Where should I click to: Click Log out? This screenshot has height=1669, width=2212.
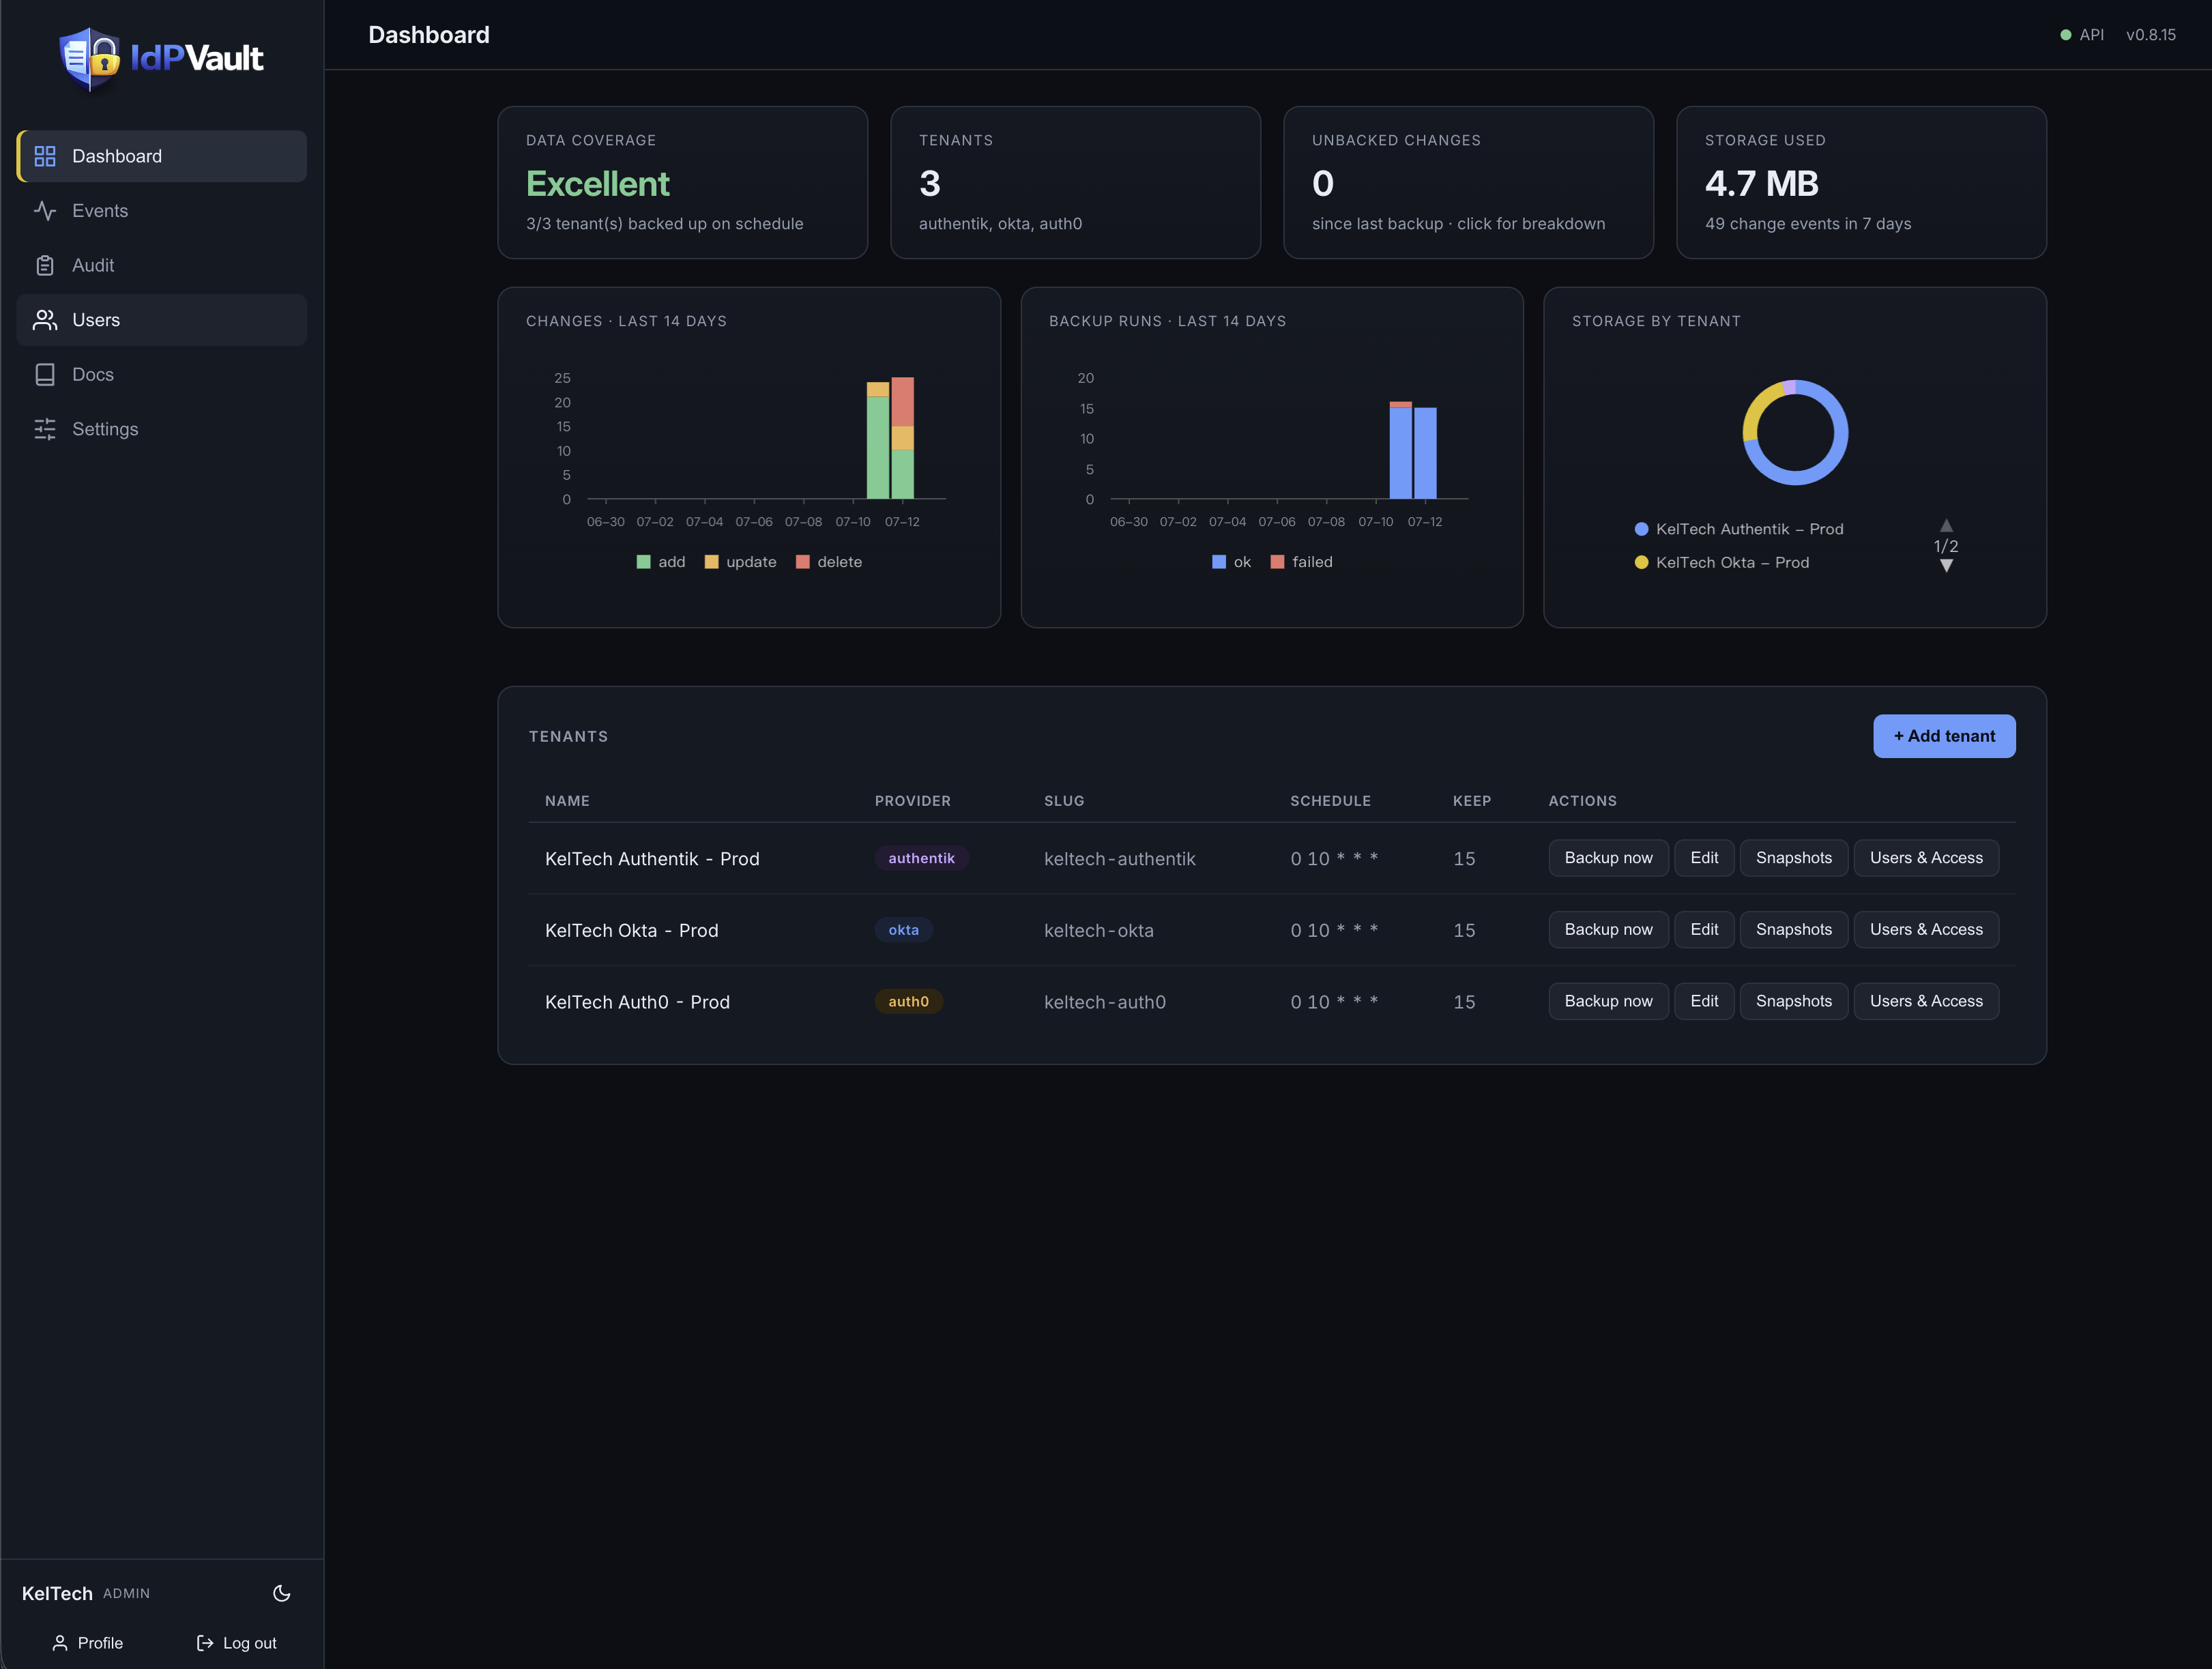[x=237, y=1643]
